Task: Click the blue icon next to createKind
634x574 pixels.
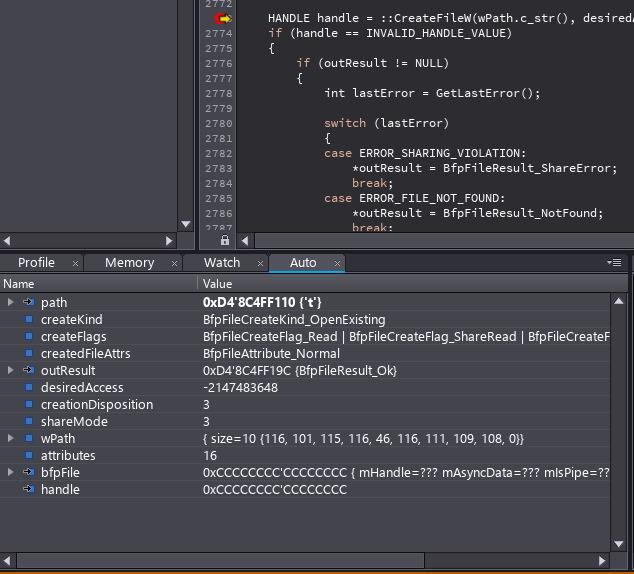Action: click(x=29, y=319)
